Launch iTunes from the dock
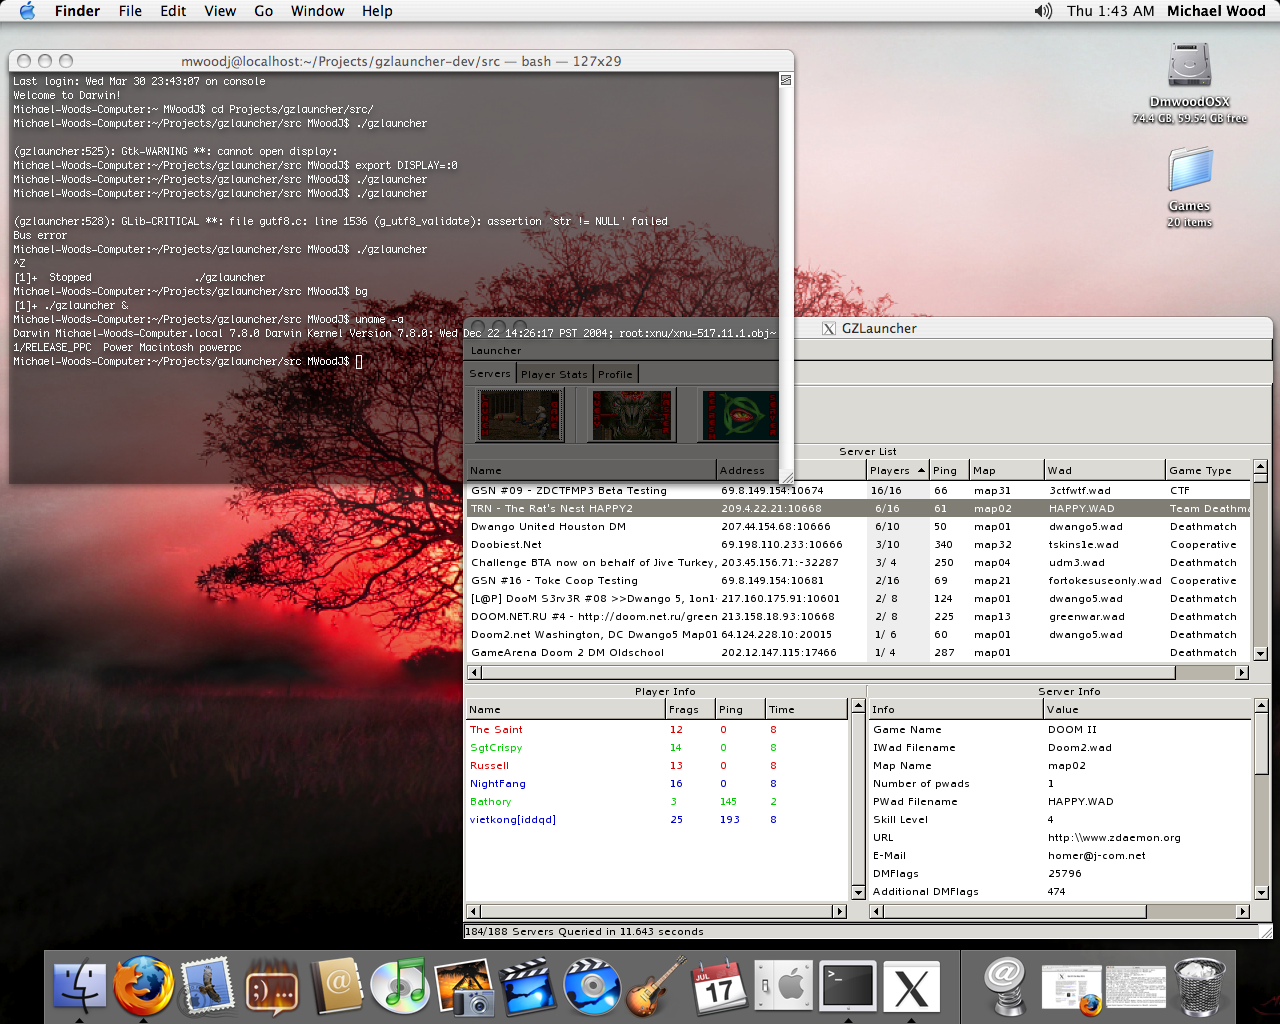1280x1024 pixels. click(x=400, y=985)
